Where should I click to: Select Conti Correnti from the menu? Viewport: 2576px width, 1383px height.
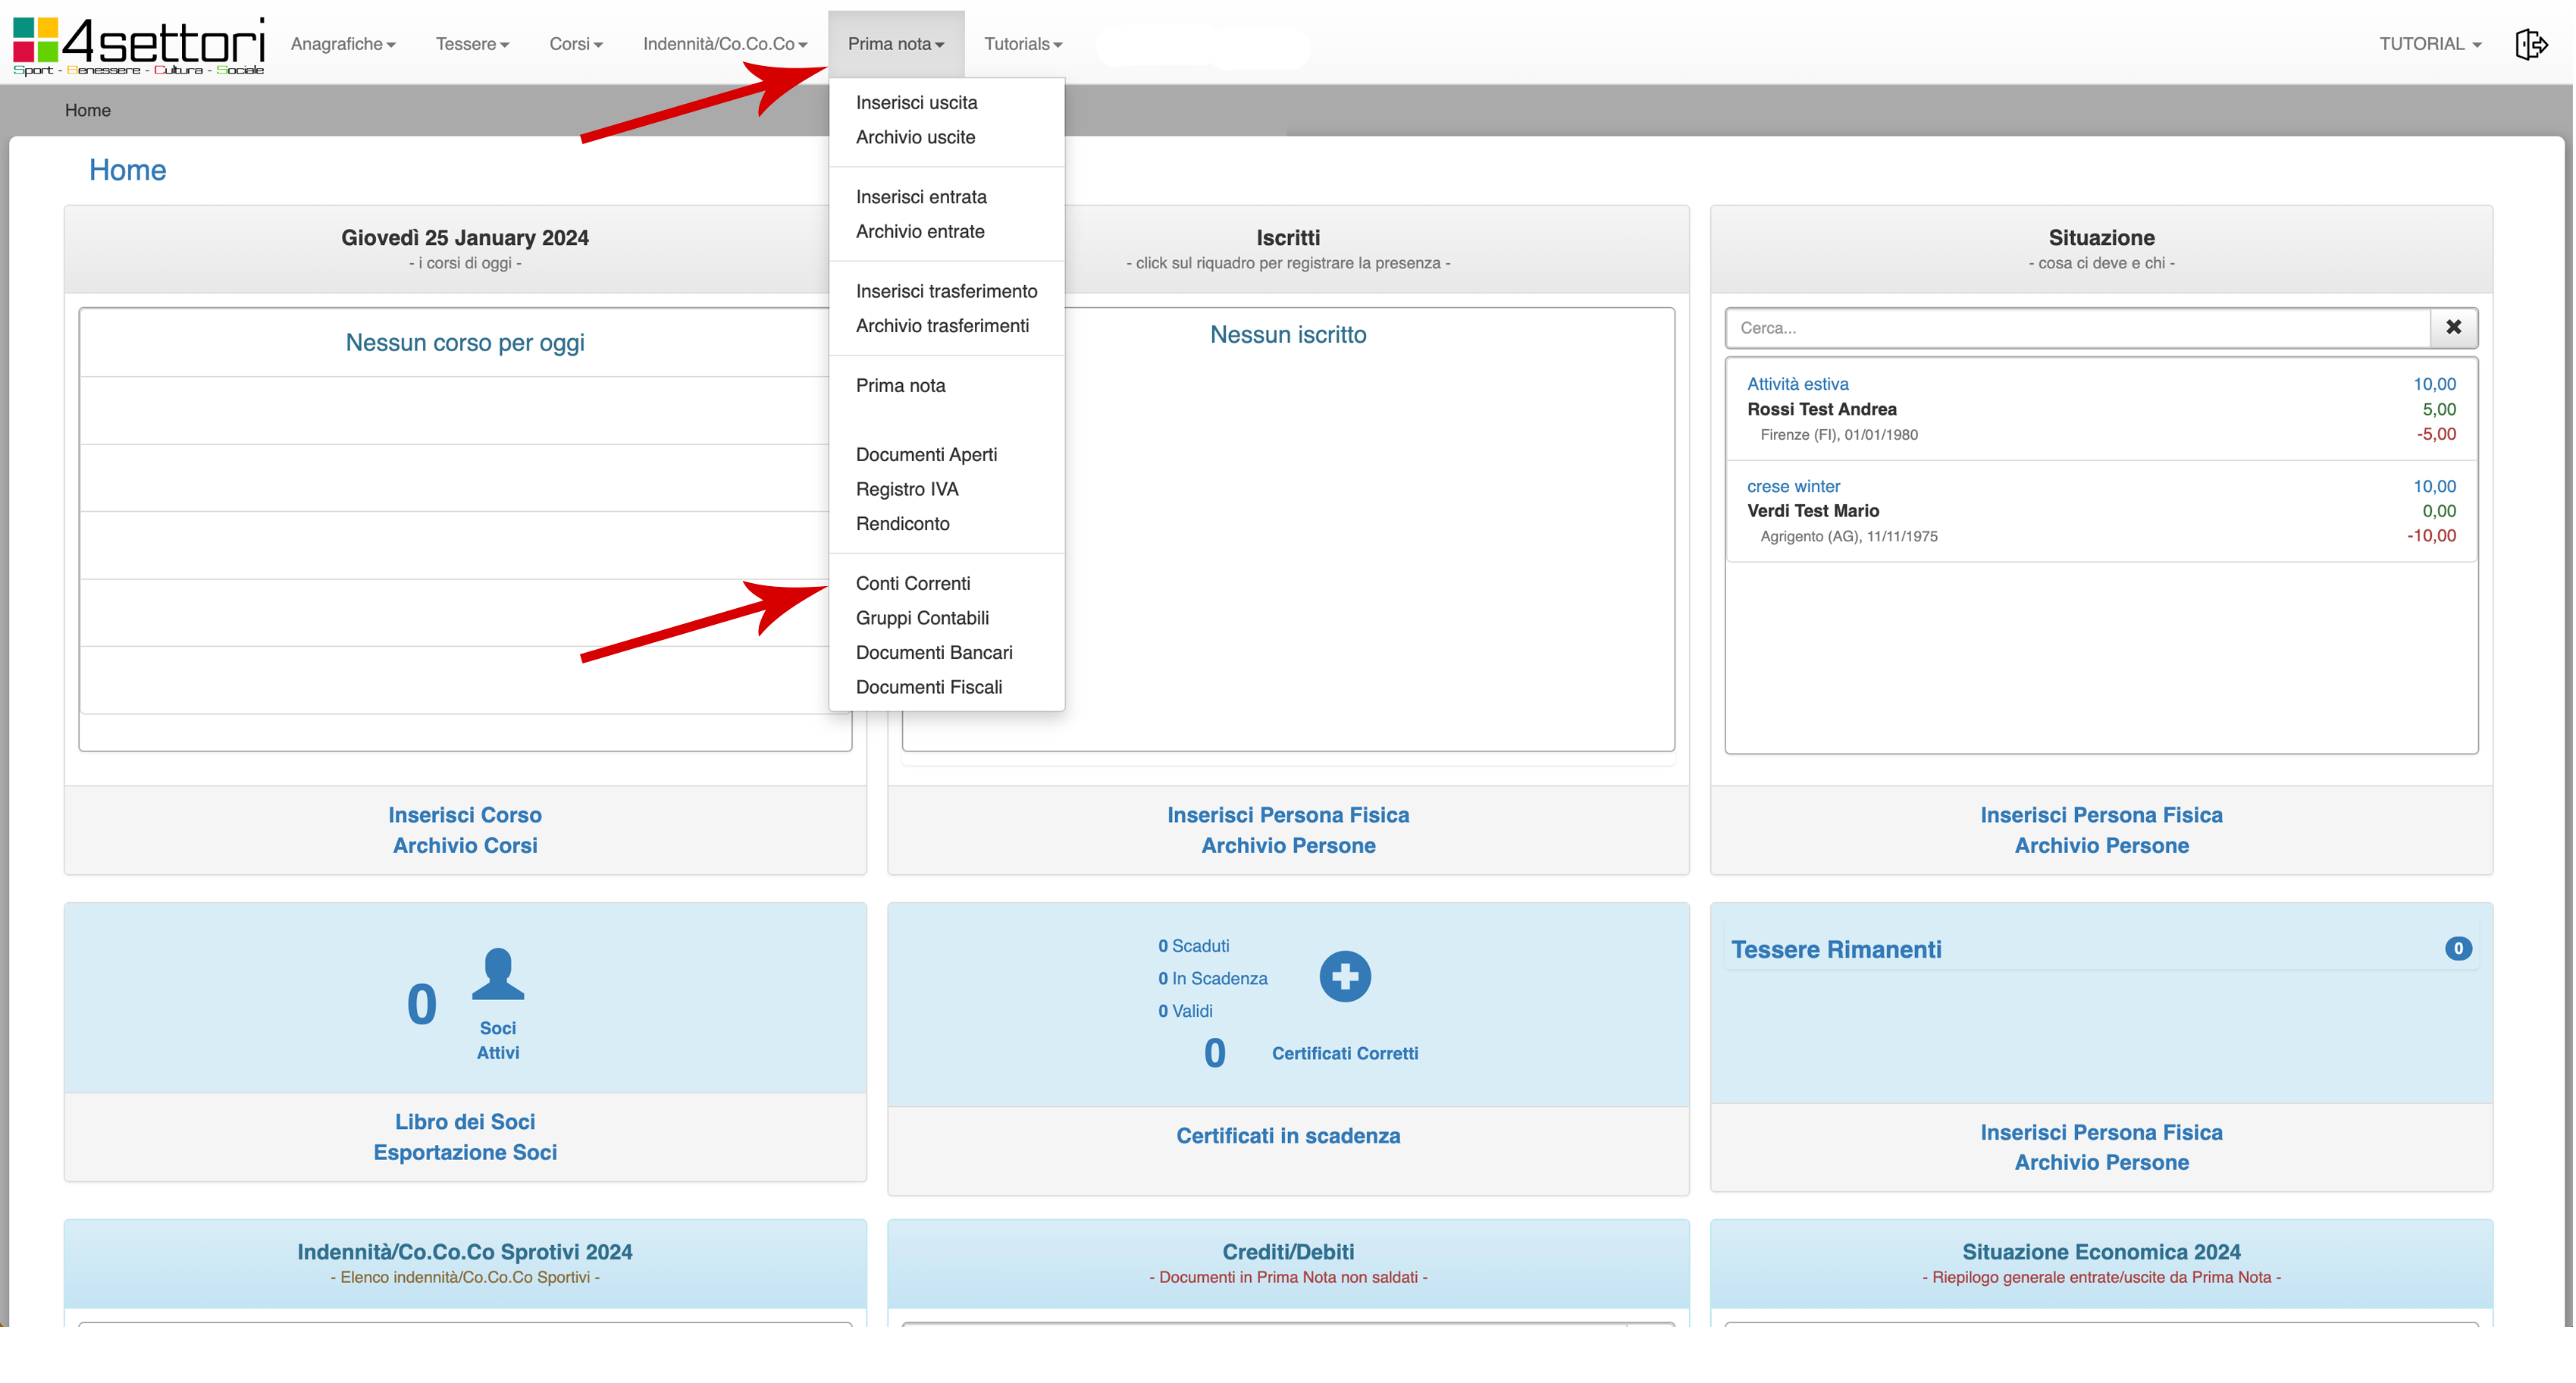(x=912, y=583)
